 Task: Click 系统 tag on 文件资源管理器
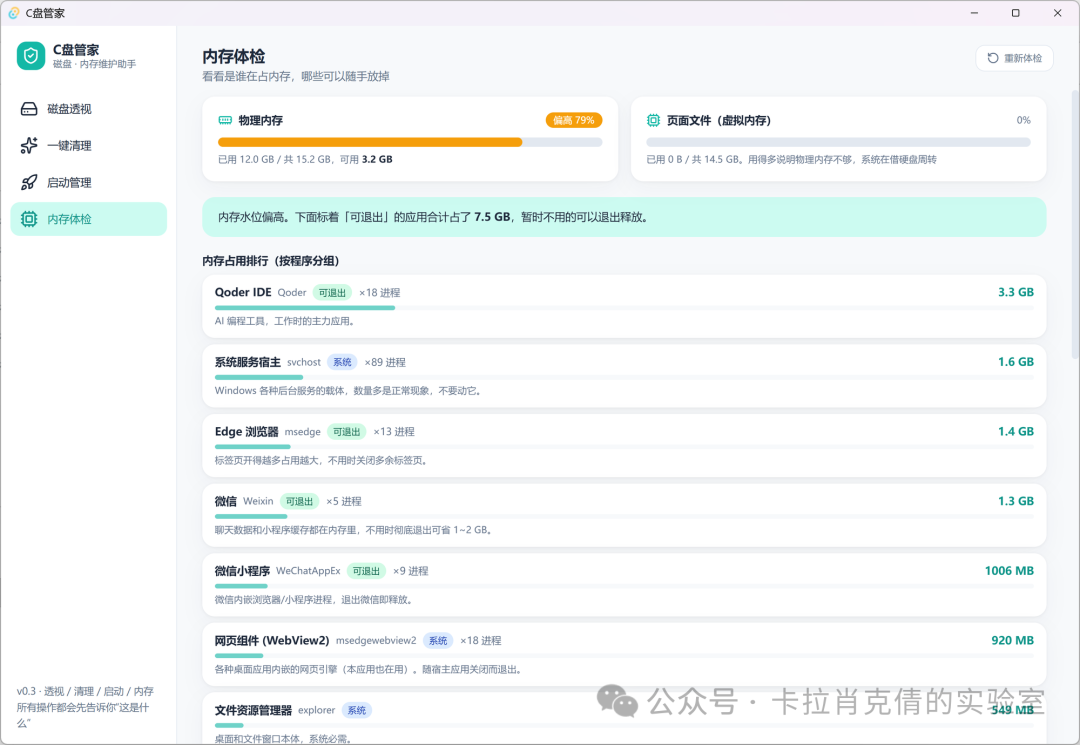click(x=357, y=710)
